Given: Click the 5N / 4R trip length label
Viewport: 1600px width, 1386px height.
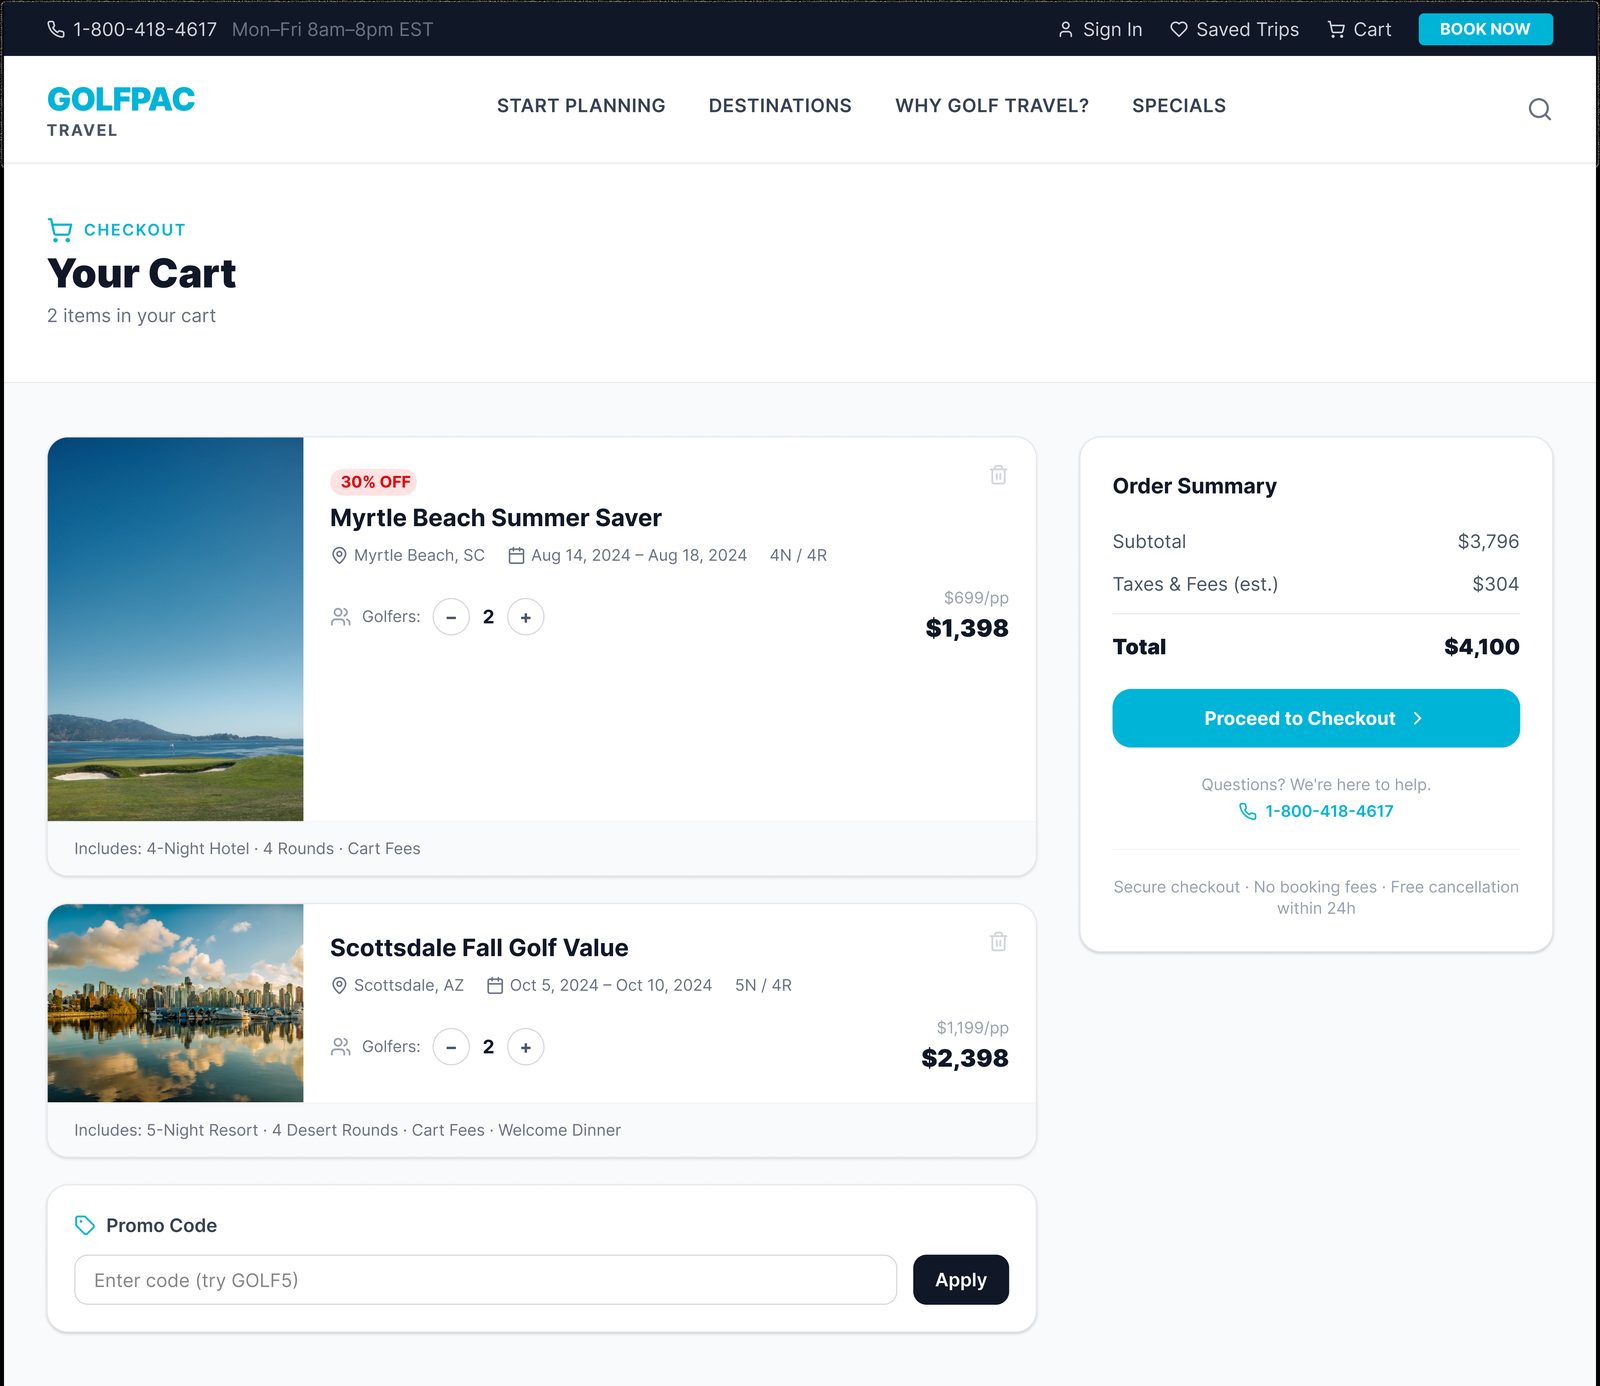Looking at the screenshot, I should tap(763, 985).
